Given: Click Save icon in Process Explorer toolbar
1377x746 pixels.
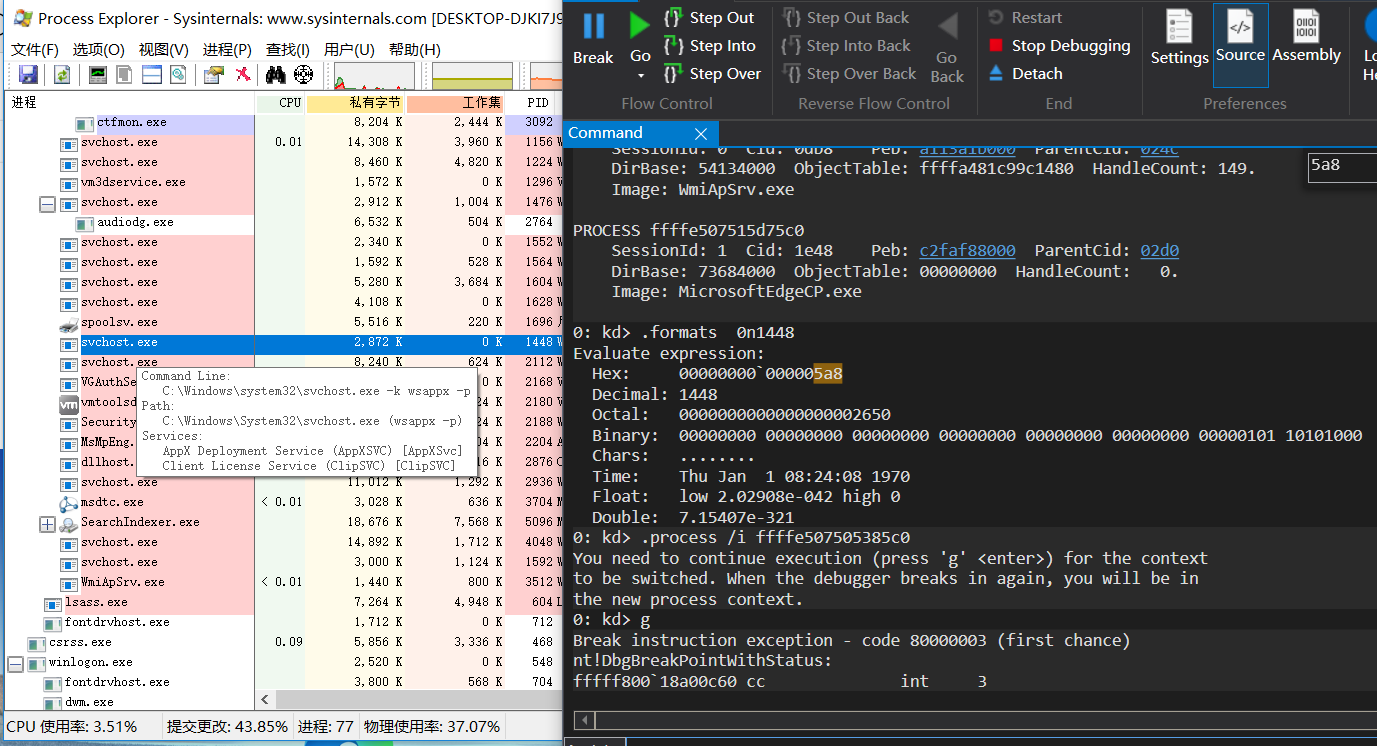Looking at the screenshot, I should point(28,74).
